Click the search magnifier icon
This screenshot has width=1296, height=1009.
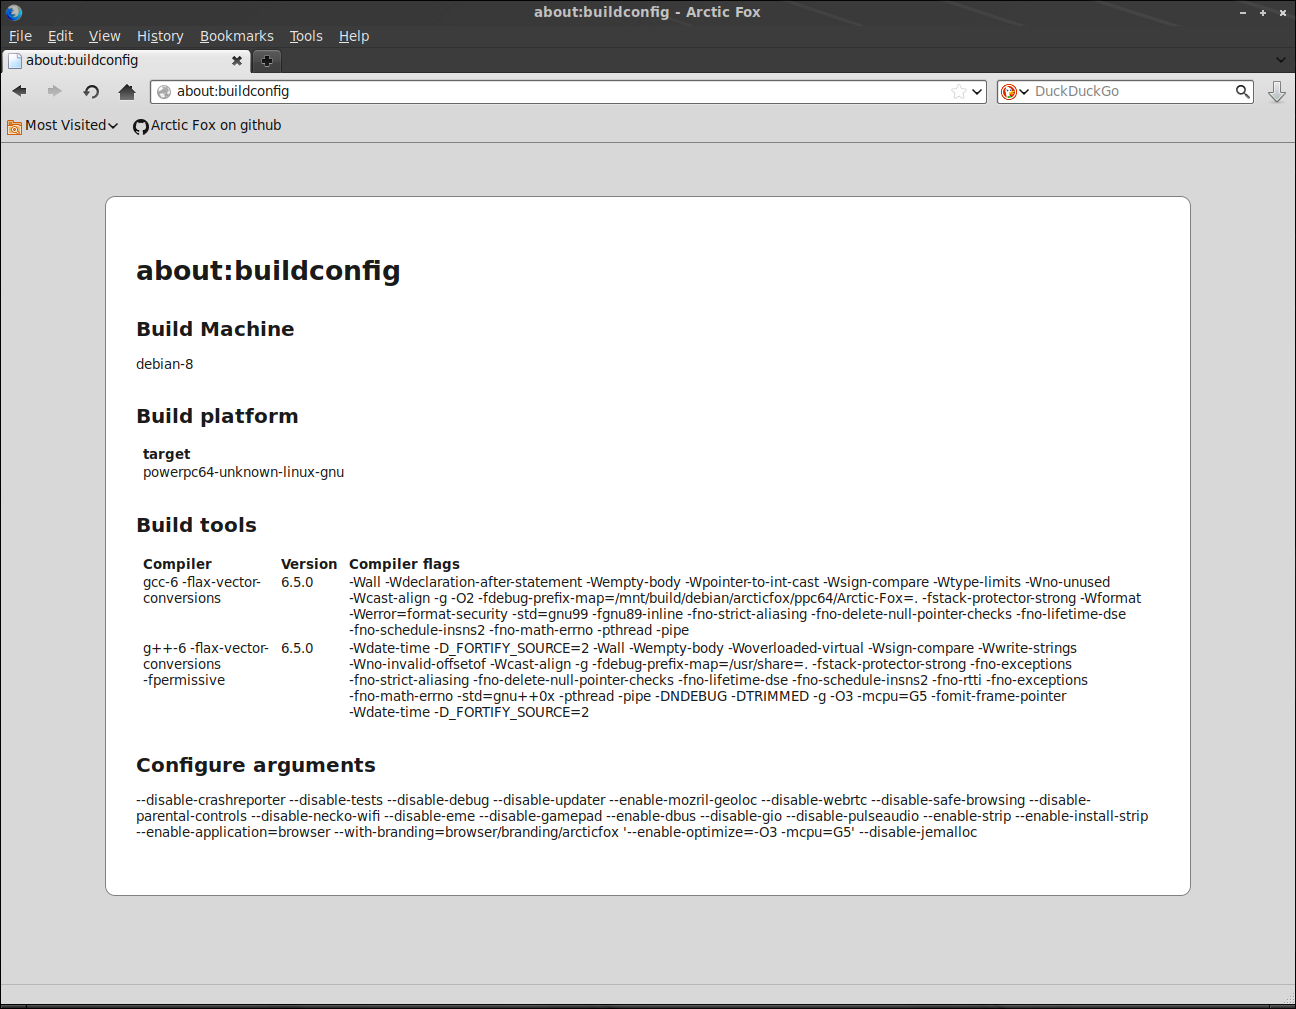[1242, 91]
